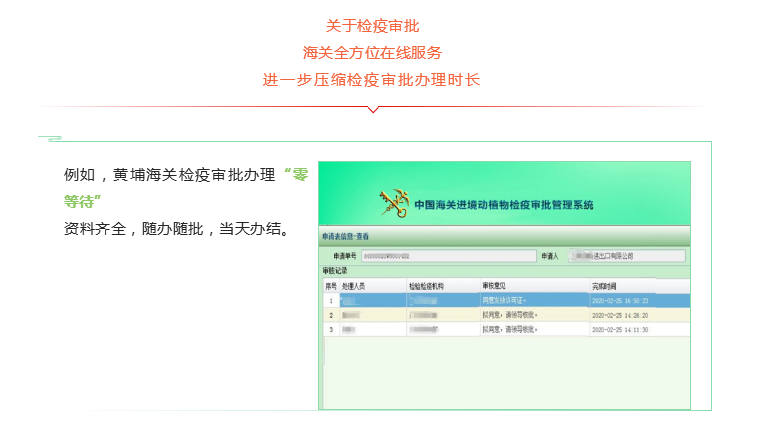Click sequence number 2 cell in the table
This screenshot has height=438, width=768.
[x=331, y=315]
